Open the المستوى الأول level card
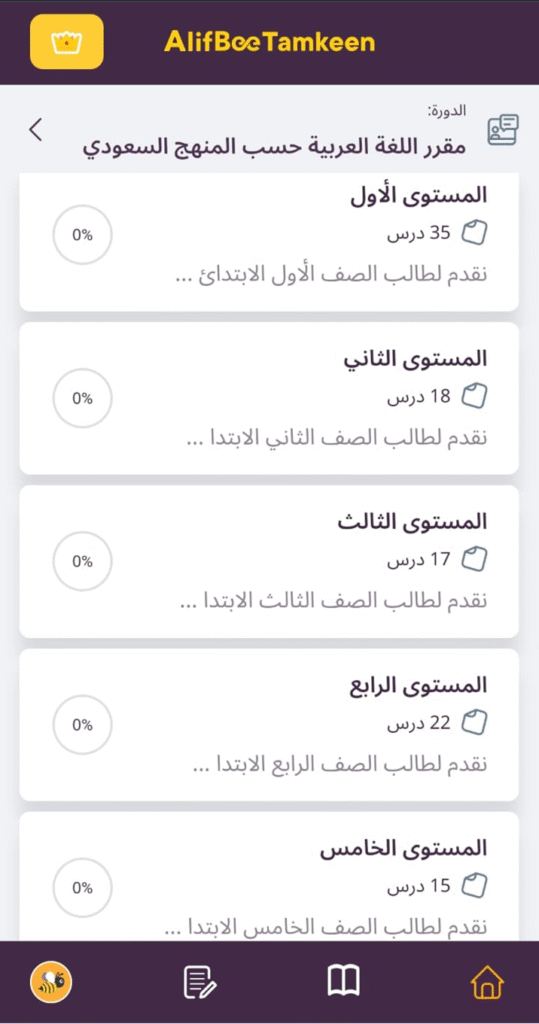539x1024 pixels. pyautogui.click(x=269, y=242)
